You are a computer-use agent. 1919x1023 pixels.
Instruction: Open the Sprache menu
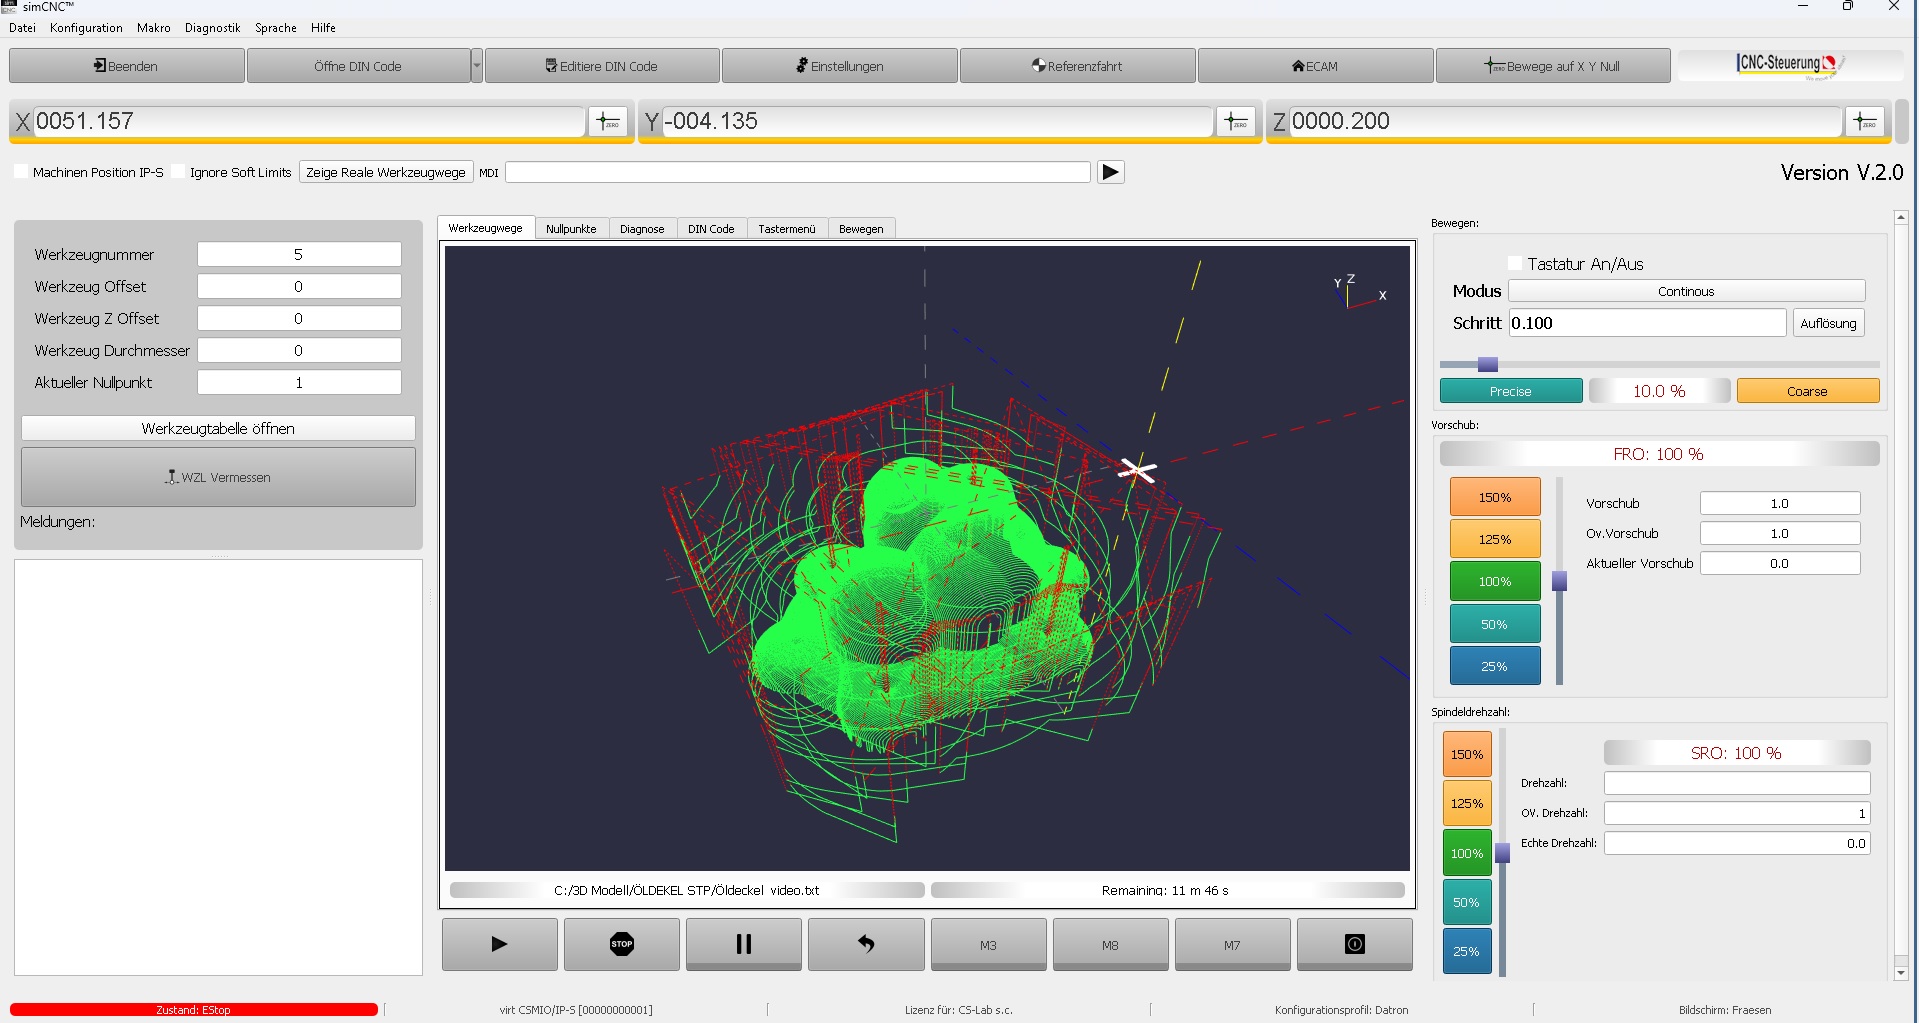[x=275, y=27]
